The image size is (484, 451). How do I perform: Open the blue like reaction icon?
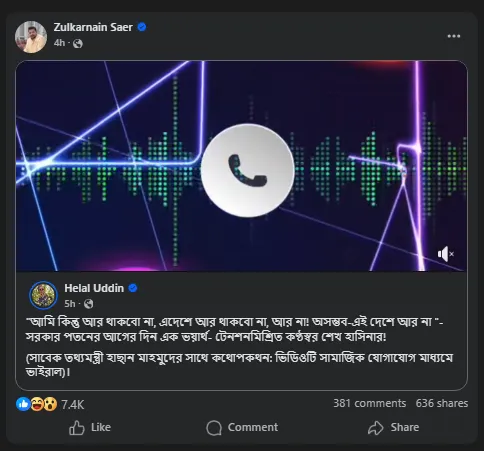23,404
